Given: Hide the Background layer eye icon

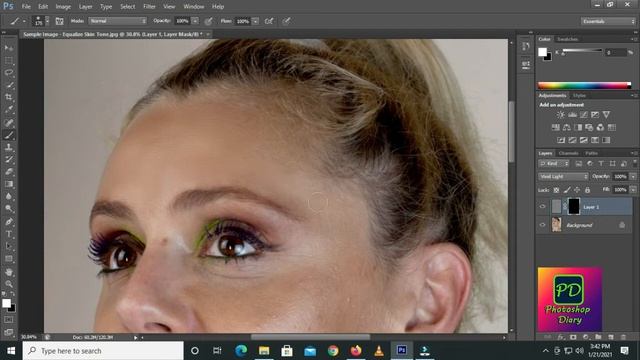Looking at the screenshot, I should (x=542, y=225).
